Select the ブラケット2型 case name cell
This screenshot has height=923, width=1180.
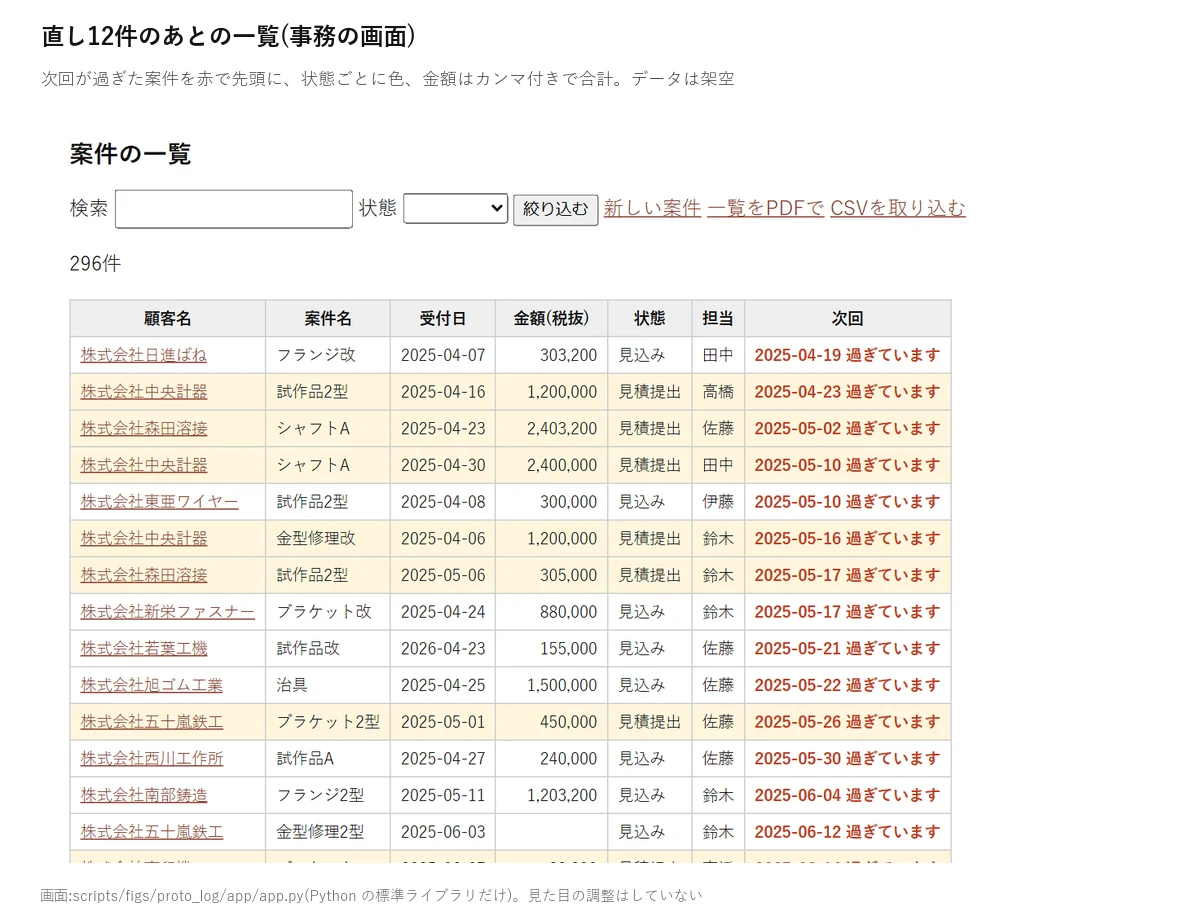(x=327, y=722)
